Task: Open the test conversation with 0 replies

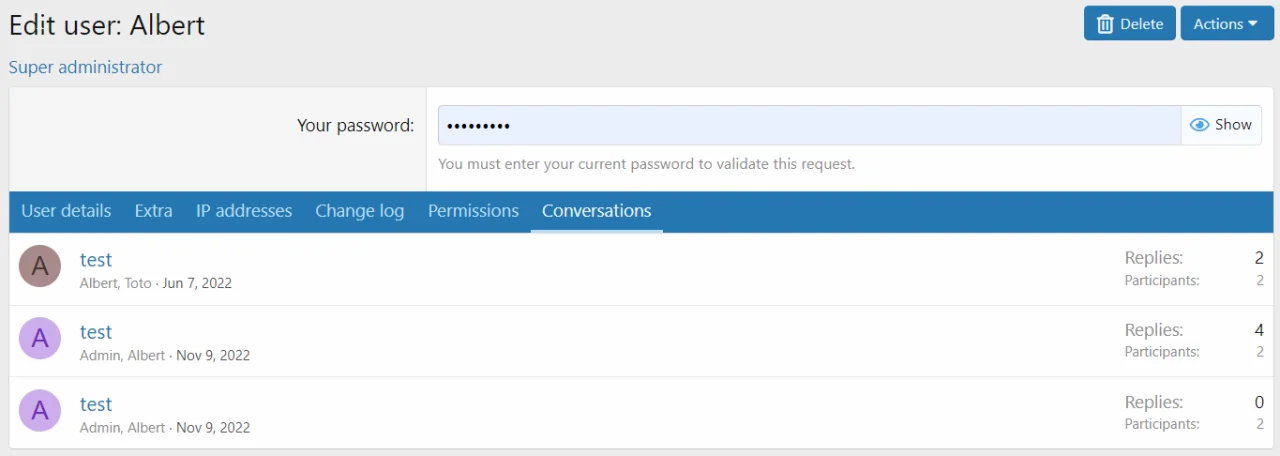Action: tap(96, 404)
